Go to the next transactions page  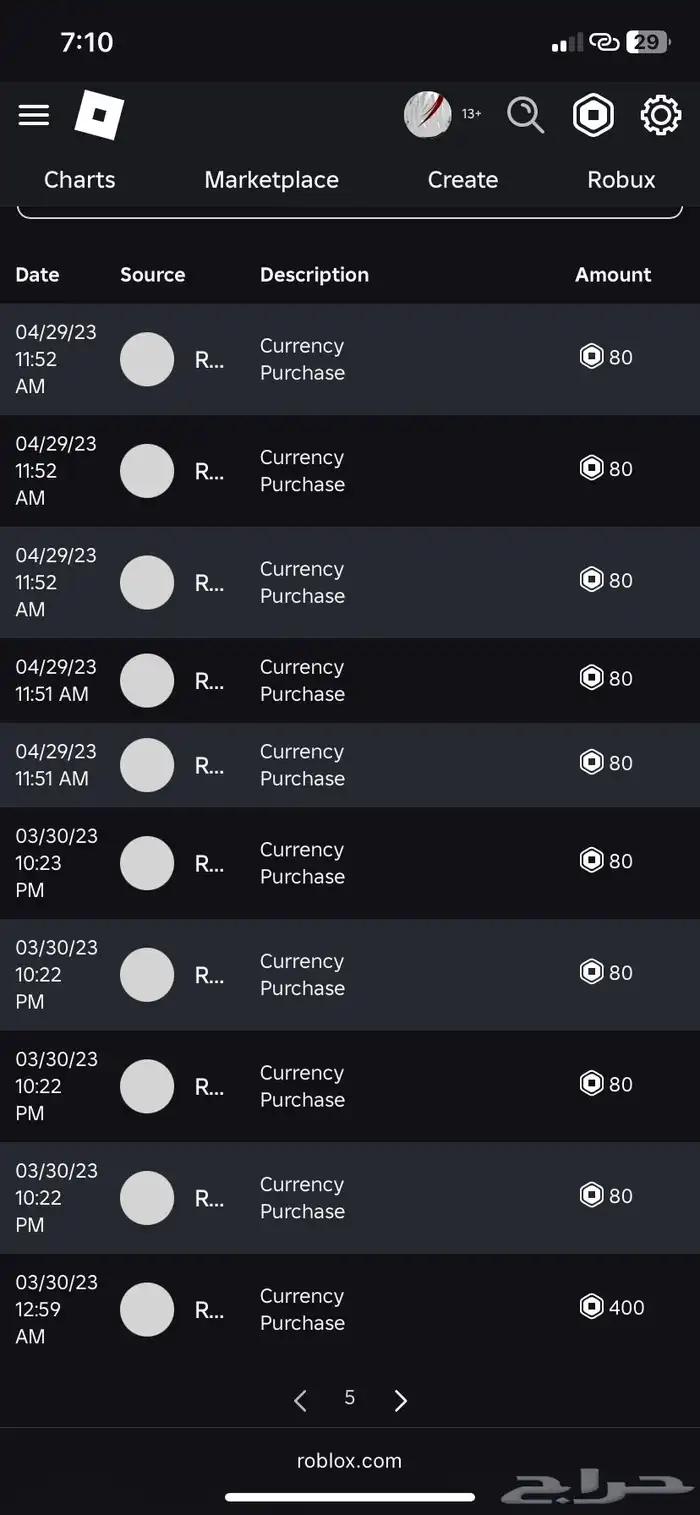400,1400
